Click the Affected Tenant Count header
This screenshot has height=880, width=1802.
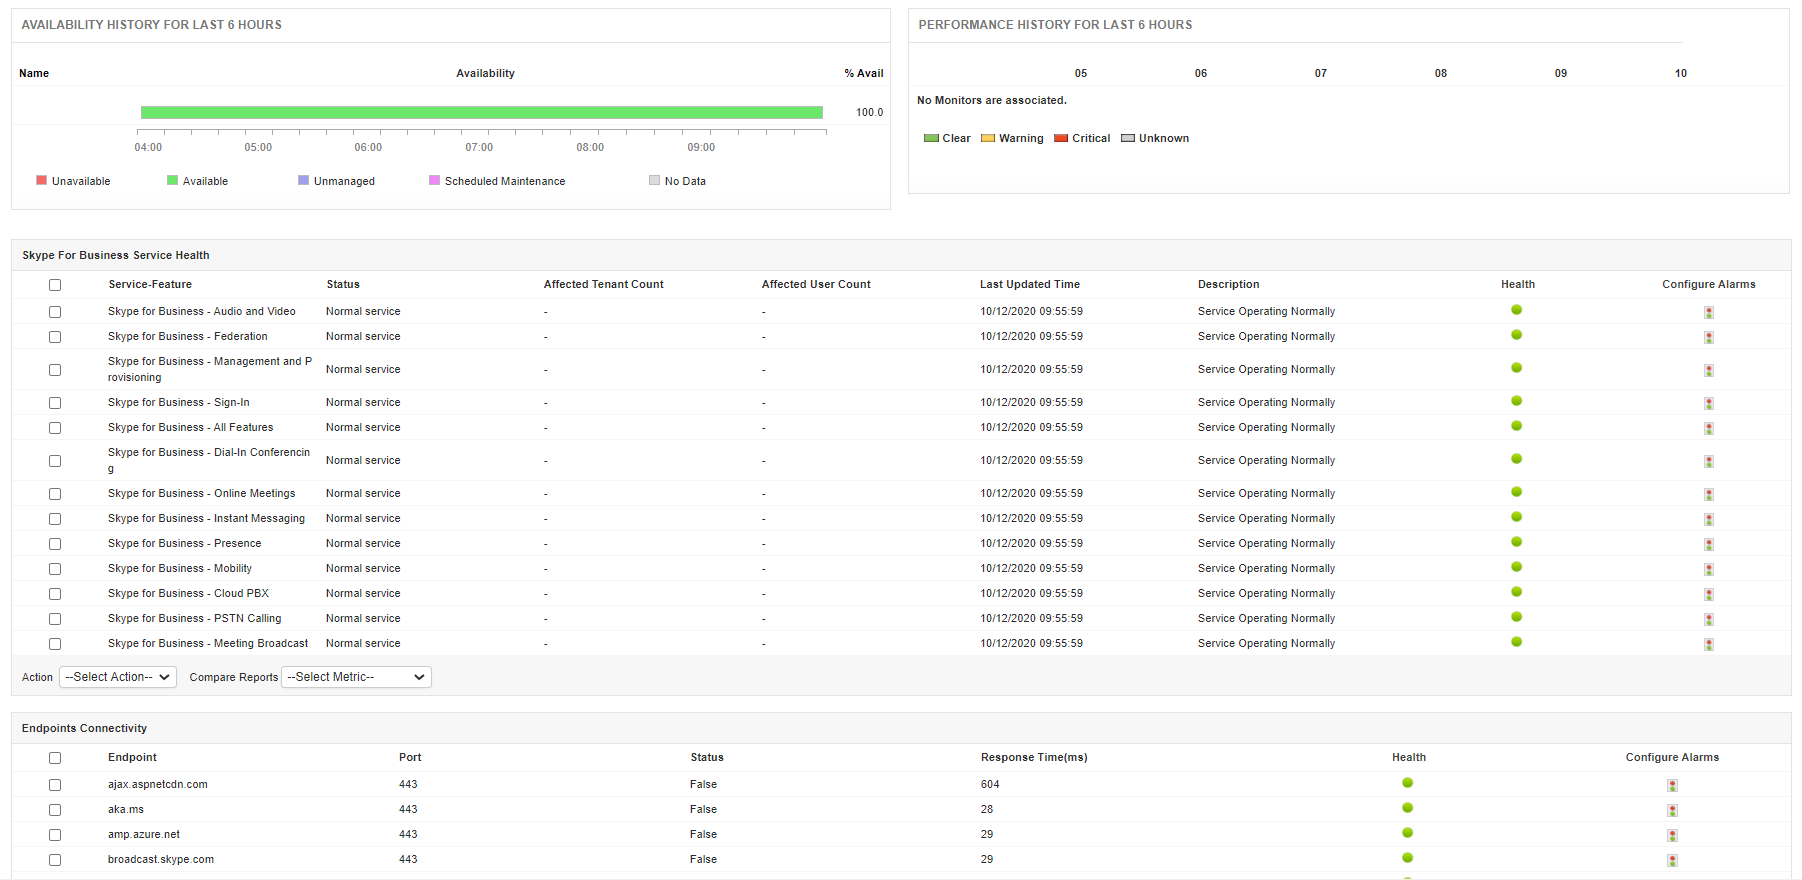coord(604,284)
